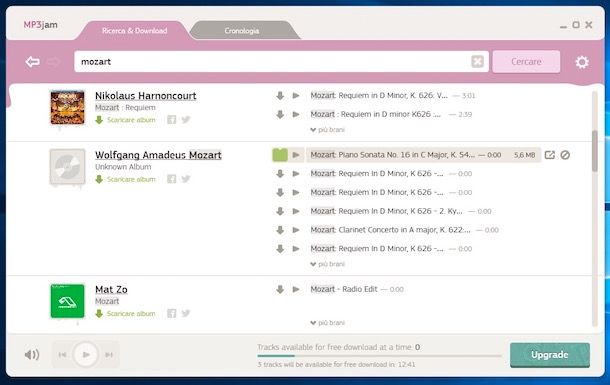
Task: Switch to Cronologia tab
Action: pos(242,31)
